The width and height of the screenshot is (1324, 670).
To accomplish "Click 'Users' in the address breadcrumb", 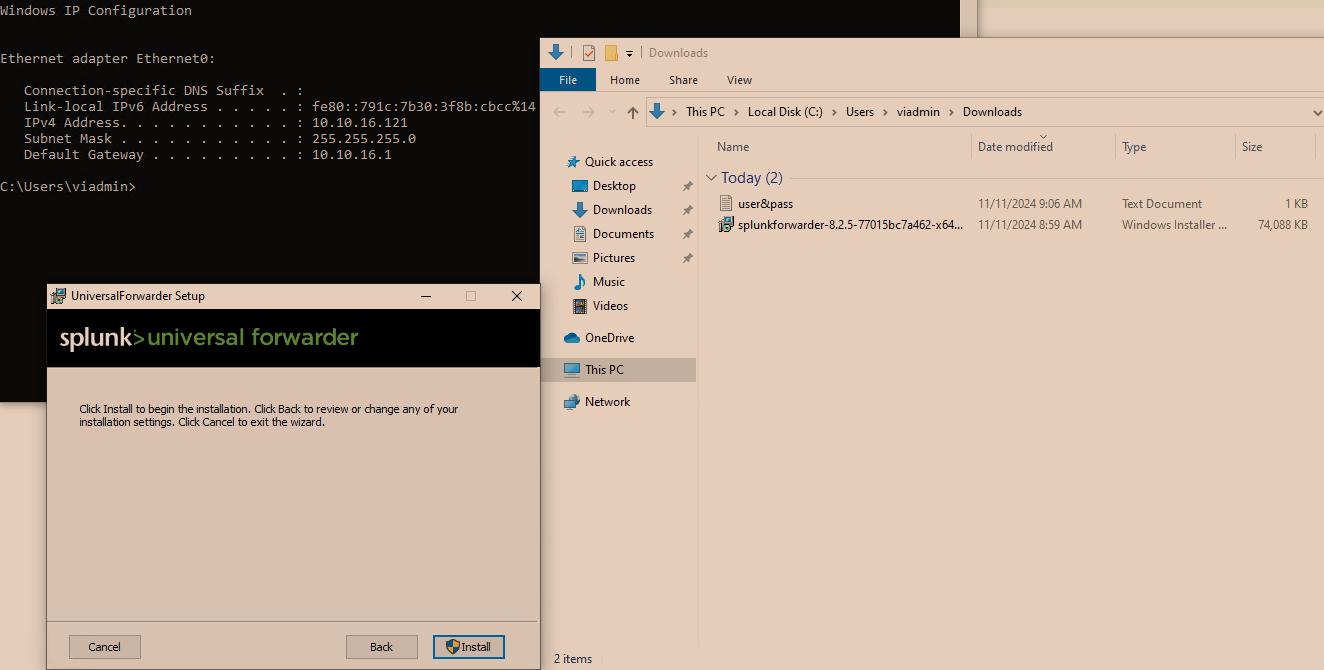I will [860, 112].
